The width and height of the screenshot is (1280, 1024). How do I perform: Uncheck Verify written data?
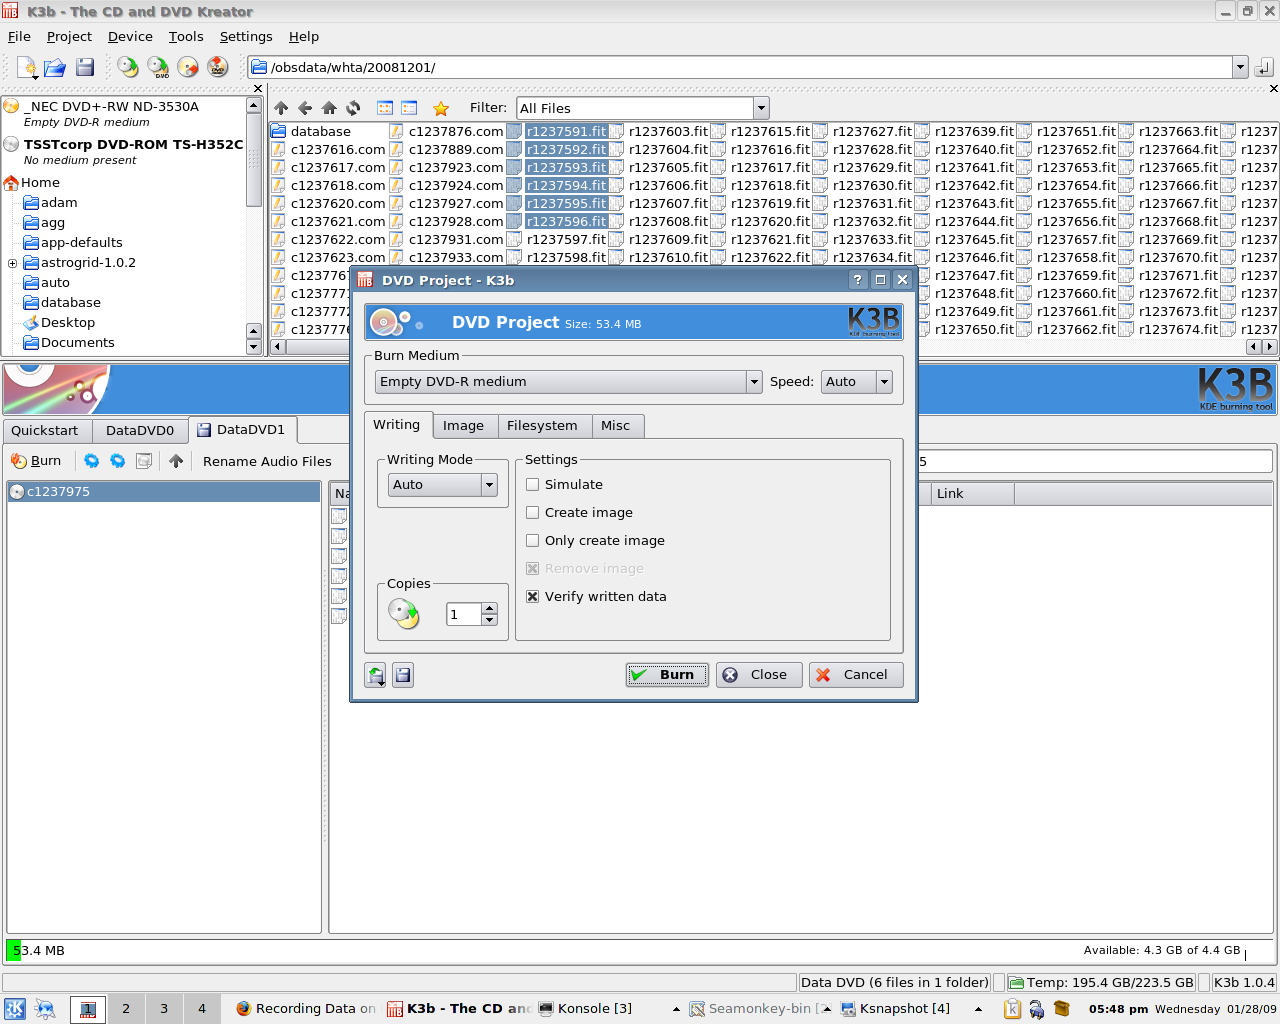pos(533,597)
